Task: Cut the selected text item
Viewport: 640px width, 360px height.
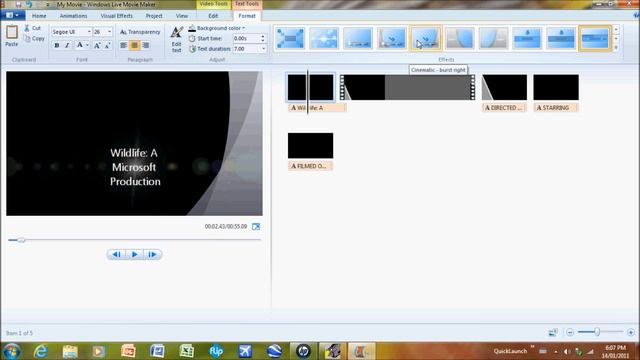Action: pyautogui.click(x=32, y=28)
